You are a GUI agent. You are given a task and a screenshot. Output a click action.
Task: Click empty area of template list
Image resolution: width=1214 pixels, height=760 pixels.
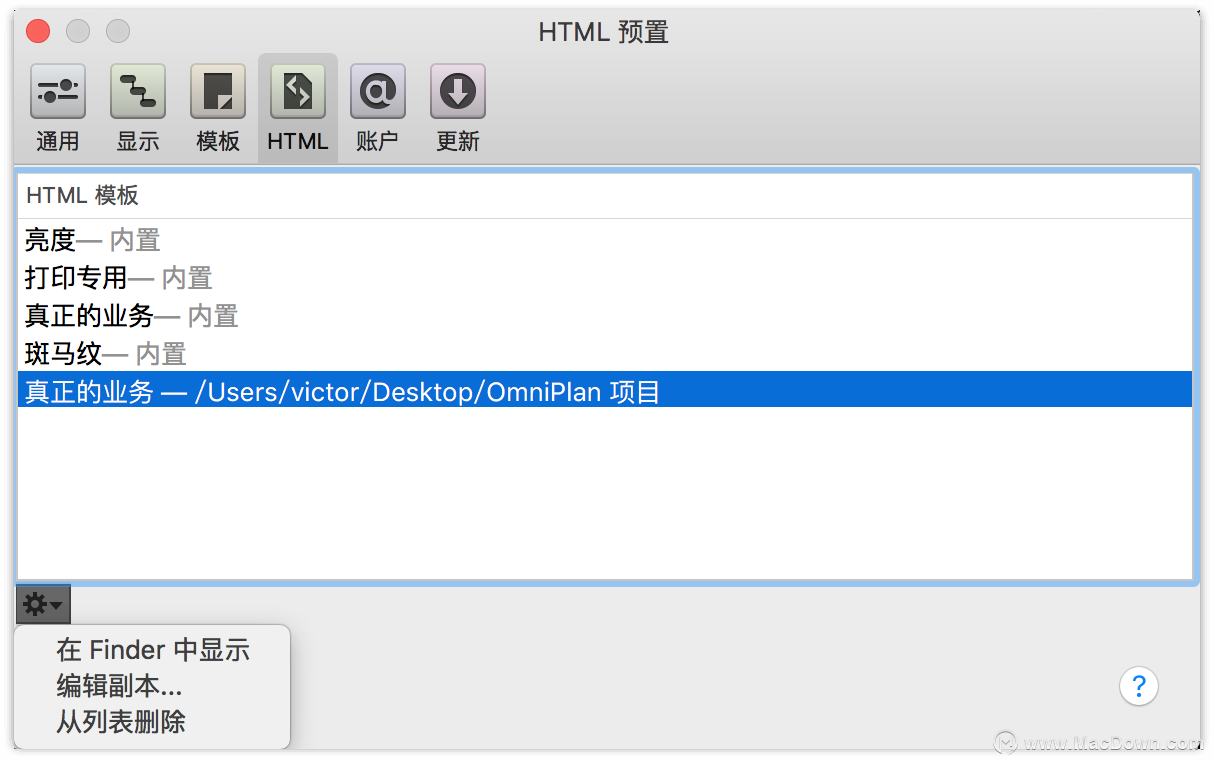[605, 492]
